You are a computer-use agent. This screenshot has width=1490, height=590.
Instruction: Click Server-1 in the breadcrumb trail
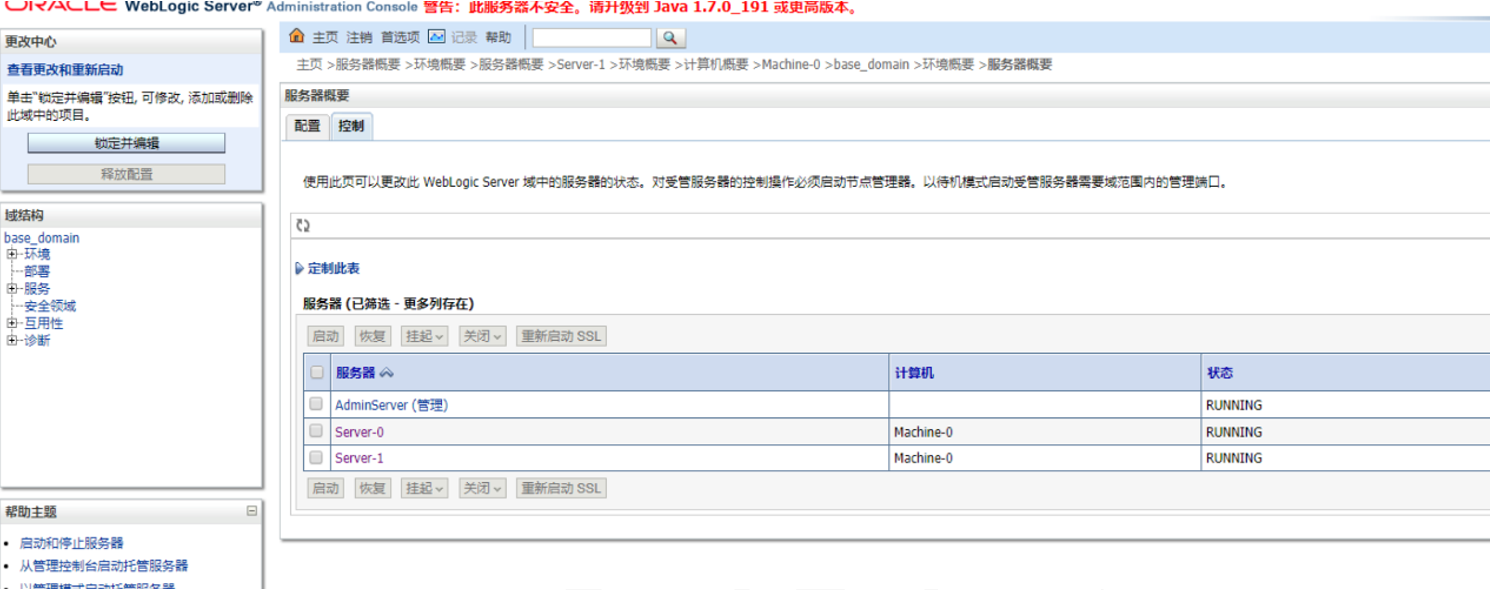[581, 64]
